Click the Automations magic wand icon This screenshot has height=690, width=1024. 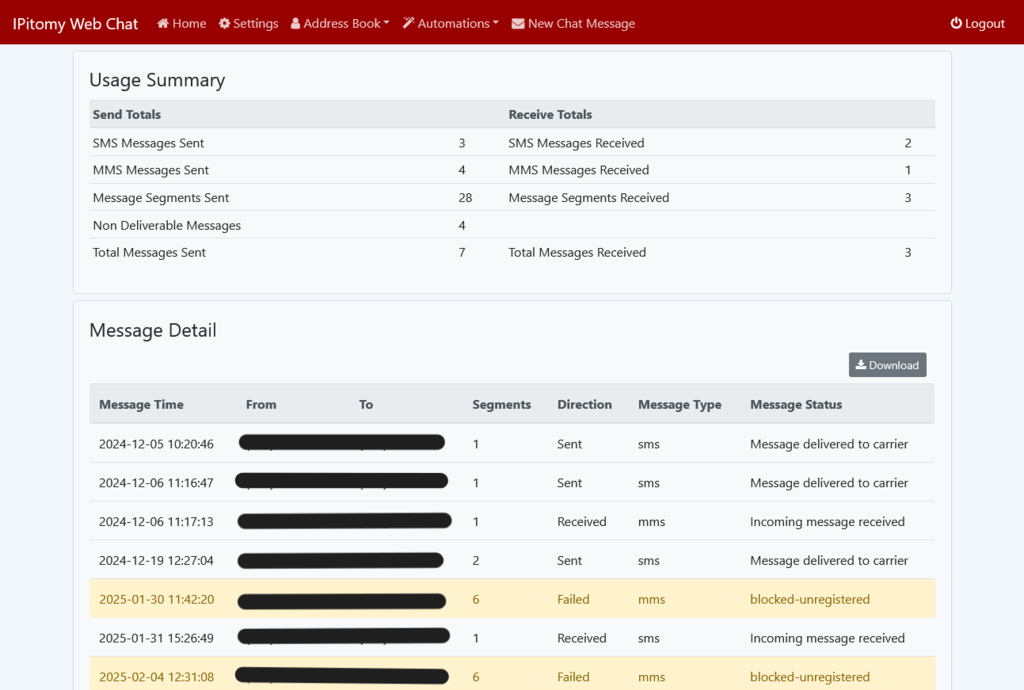(x=409, y=24)
